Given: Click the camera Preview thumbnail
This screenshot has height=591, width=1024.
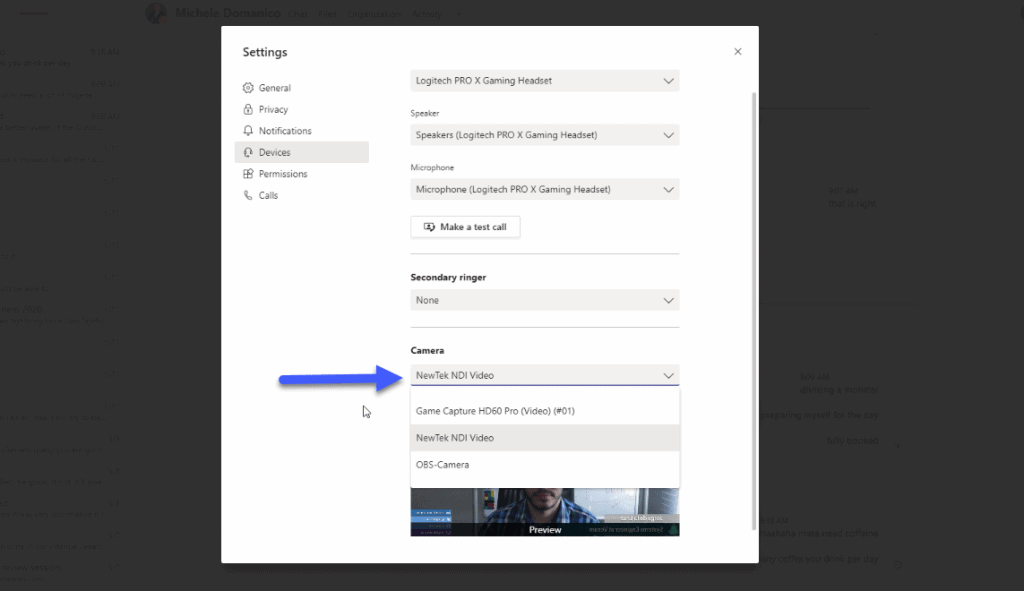Looking at the screenshot, I should [x=545, y=513].
